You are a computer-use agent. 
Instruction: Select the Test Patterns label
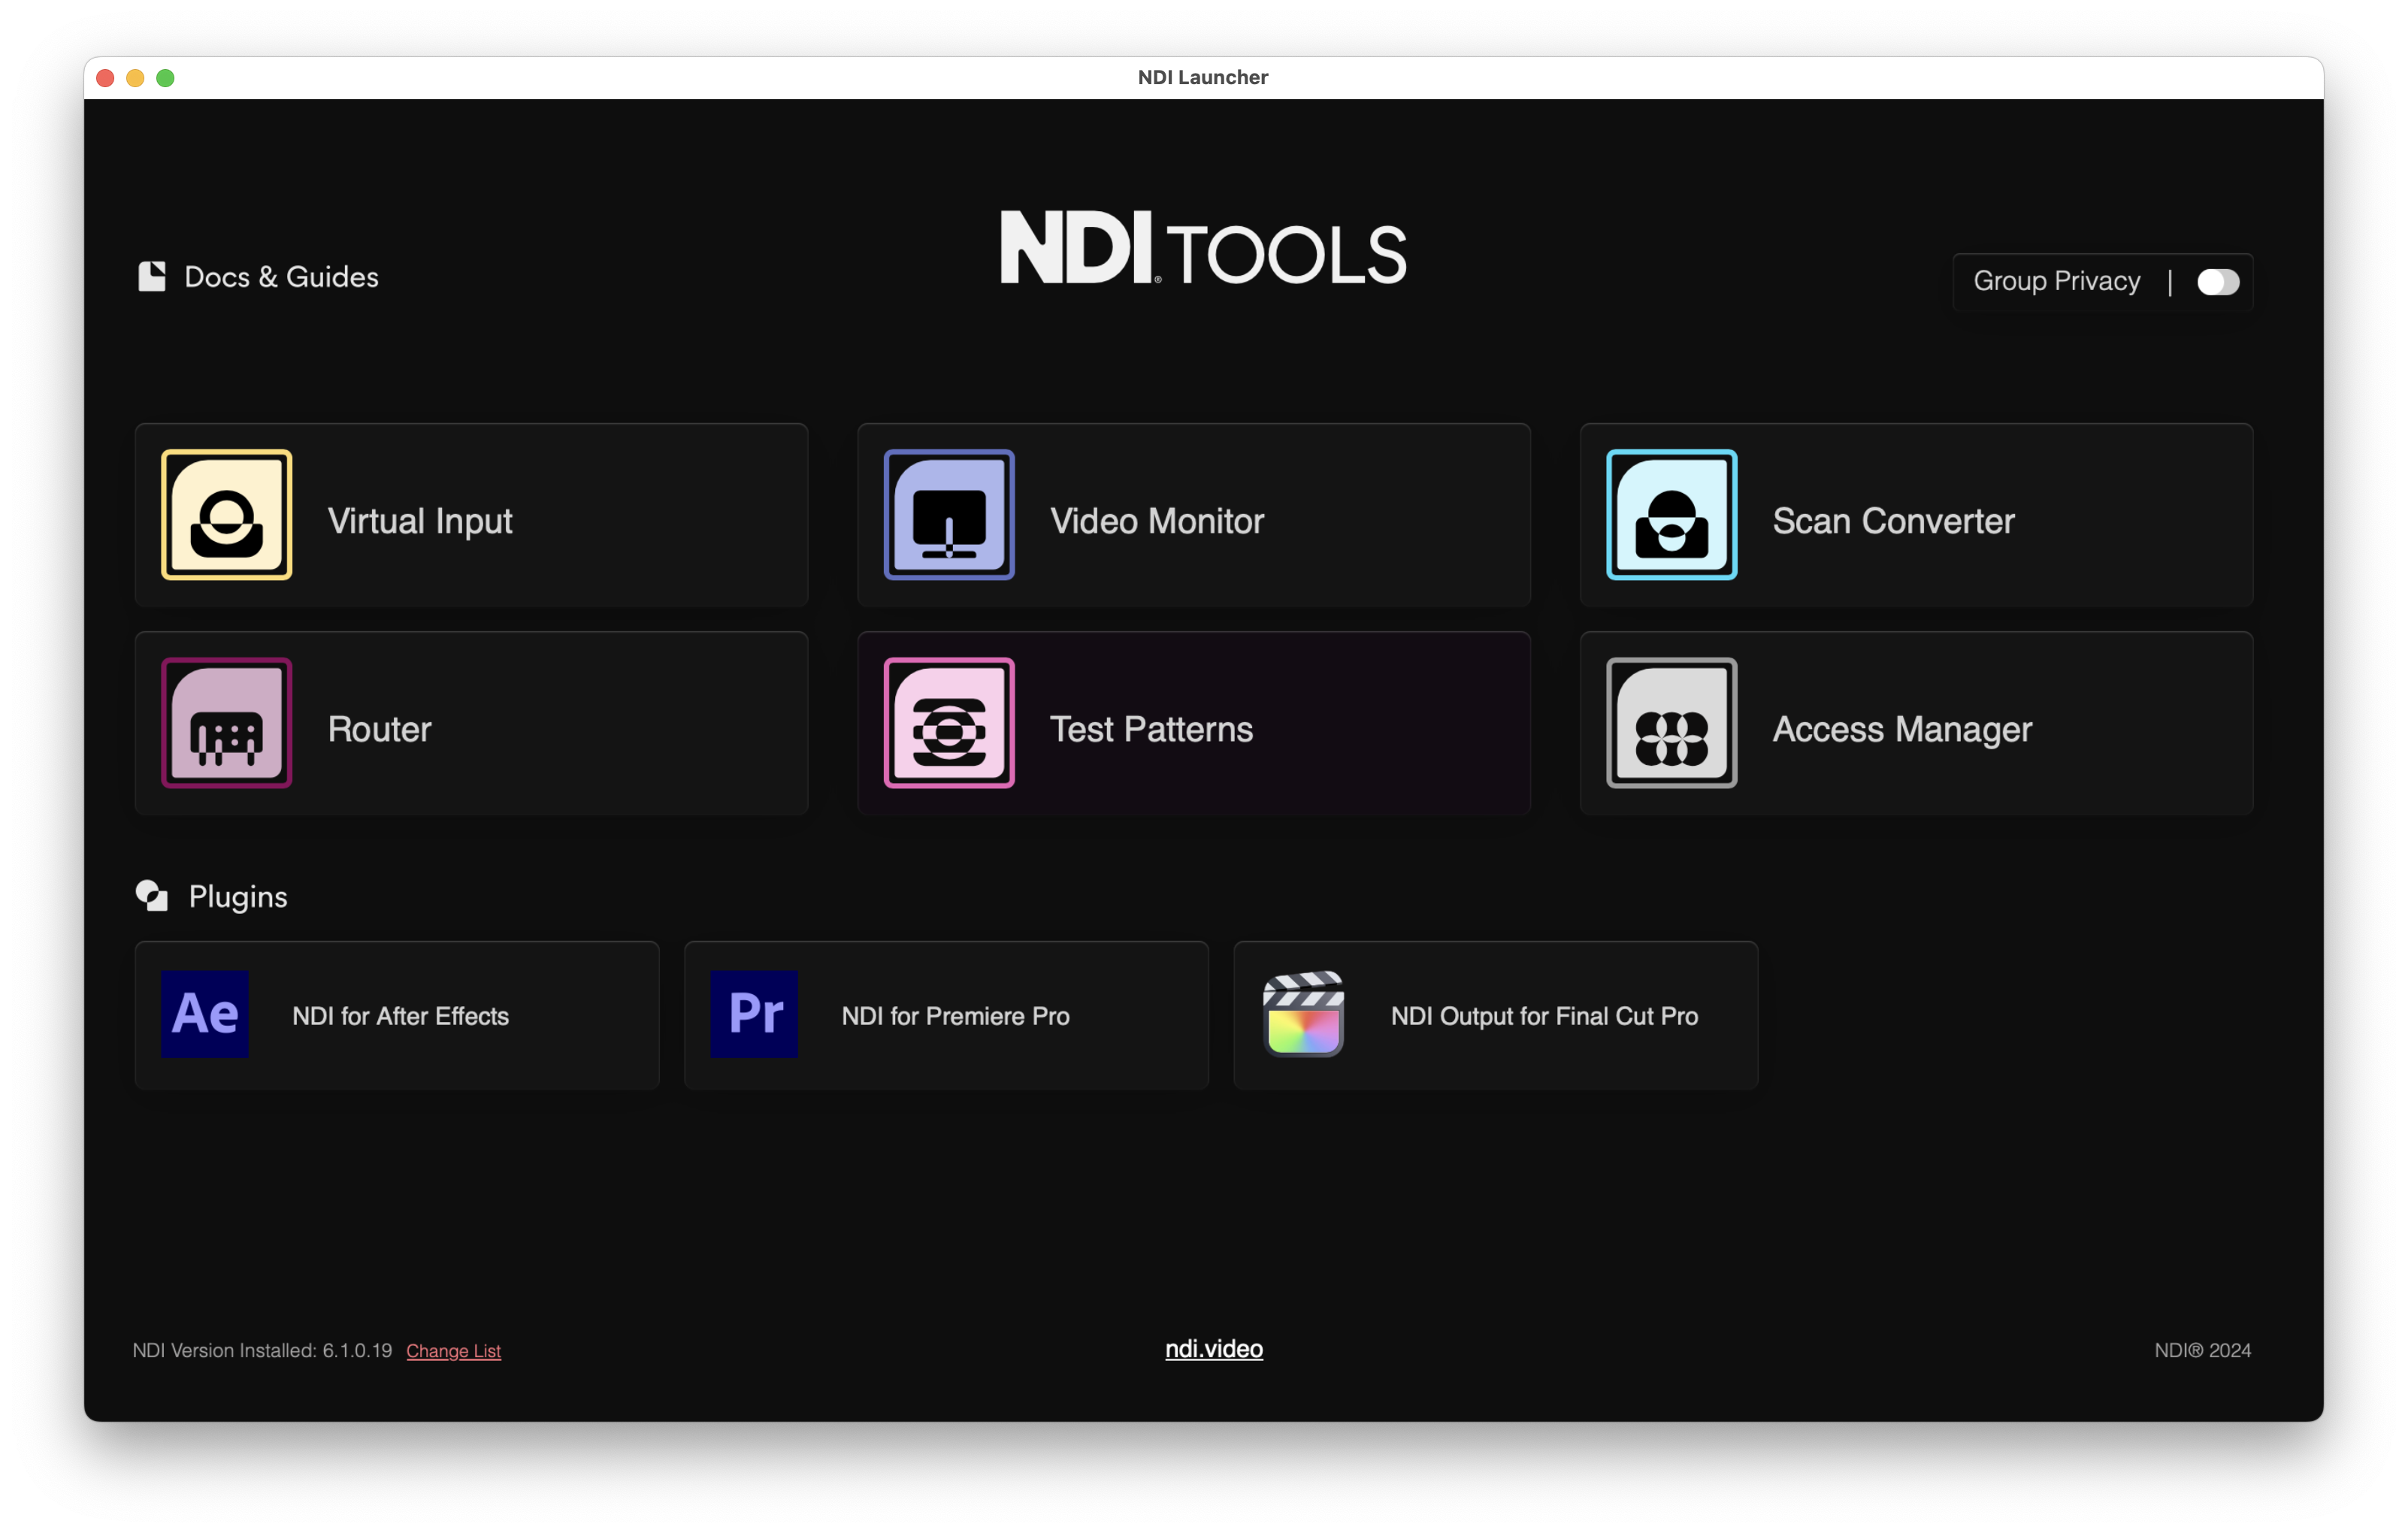pos(1151,729)
